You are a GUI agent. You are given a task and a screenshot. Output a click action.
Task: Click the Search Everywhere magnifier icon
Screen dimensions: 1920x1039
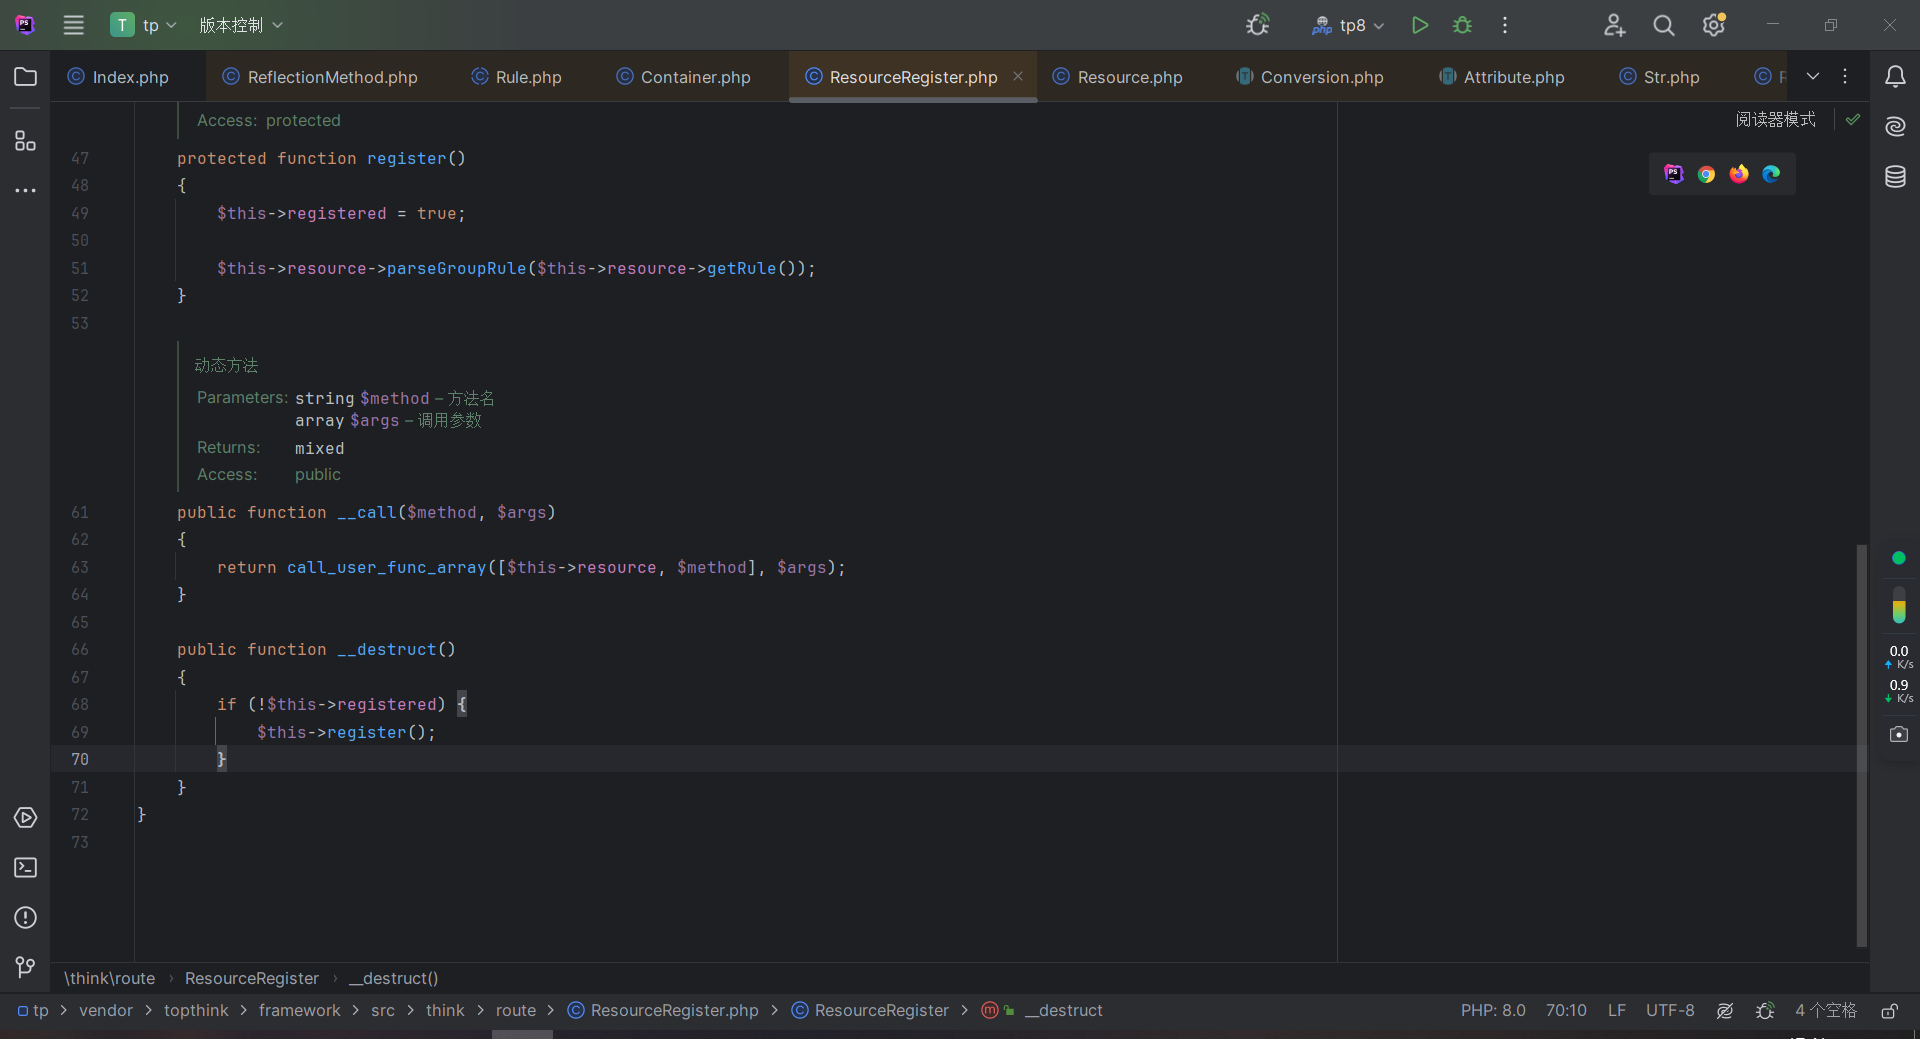[1663, 25]
